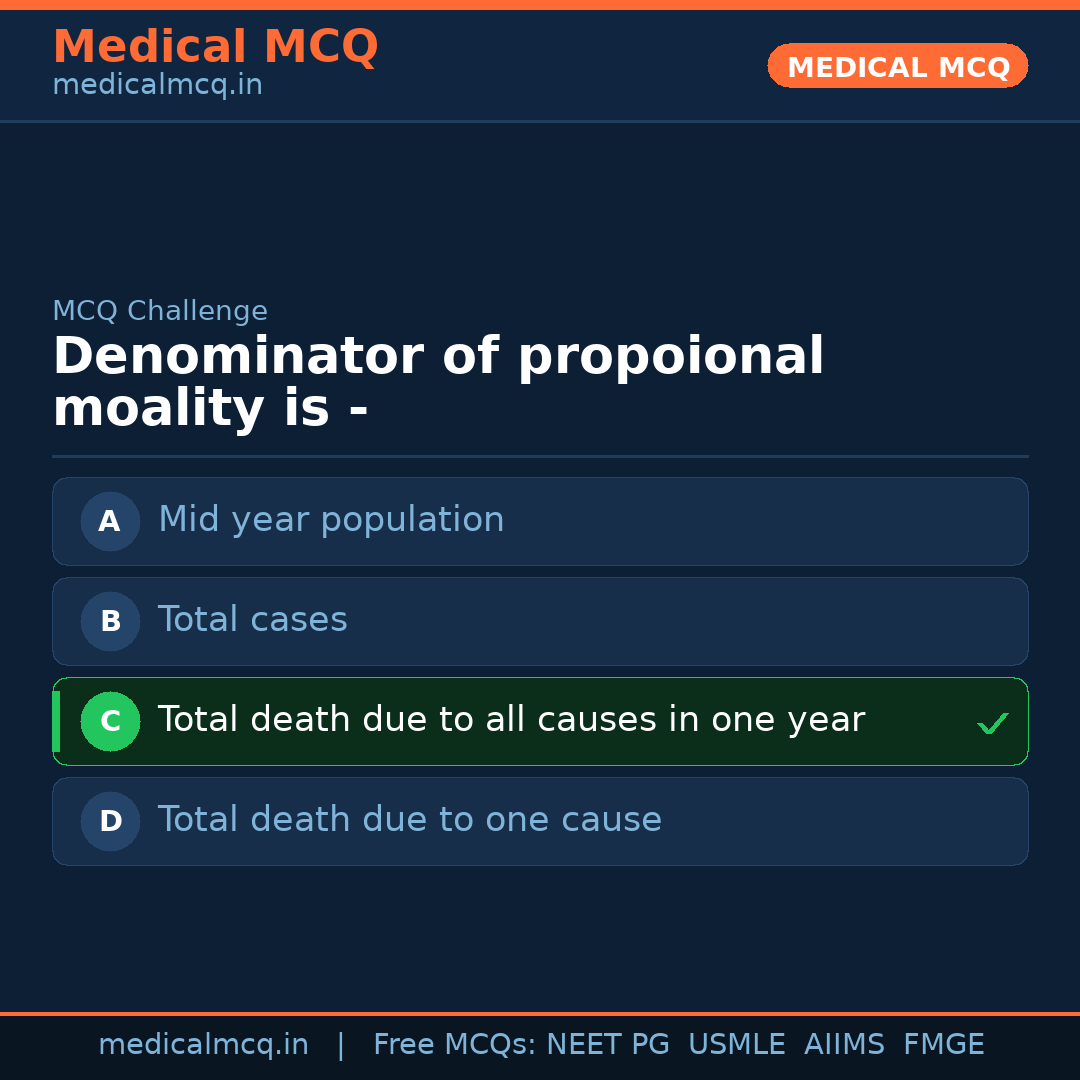1080x1080 pixels.
Task: Select option A, Mid year population
Action: click(540, 521)
